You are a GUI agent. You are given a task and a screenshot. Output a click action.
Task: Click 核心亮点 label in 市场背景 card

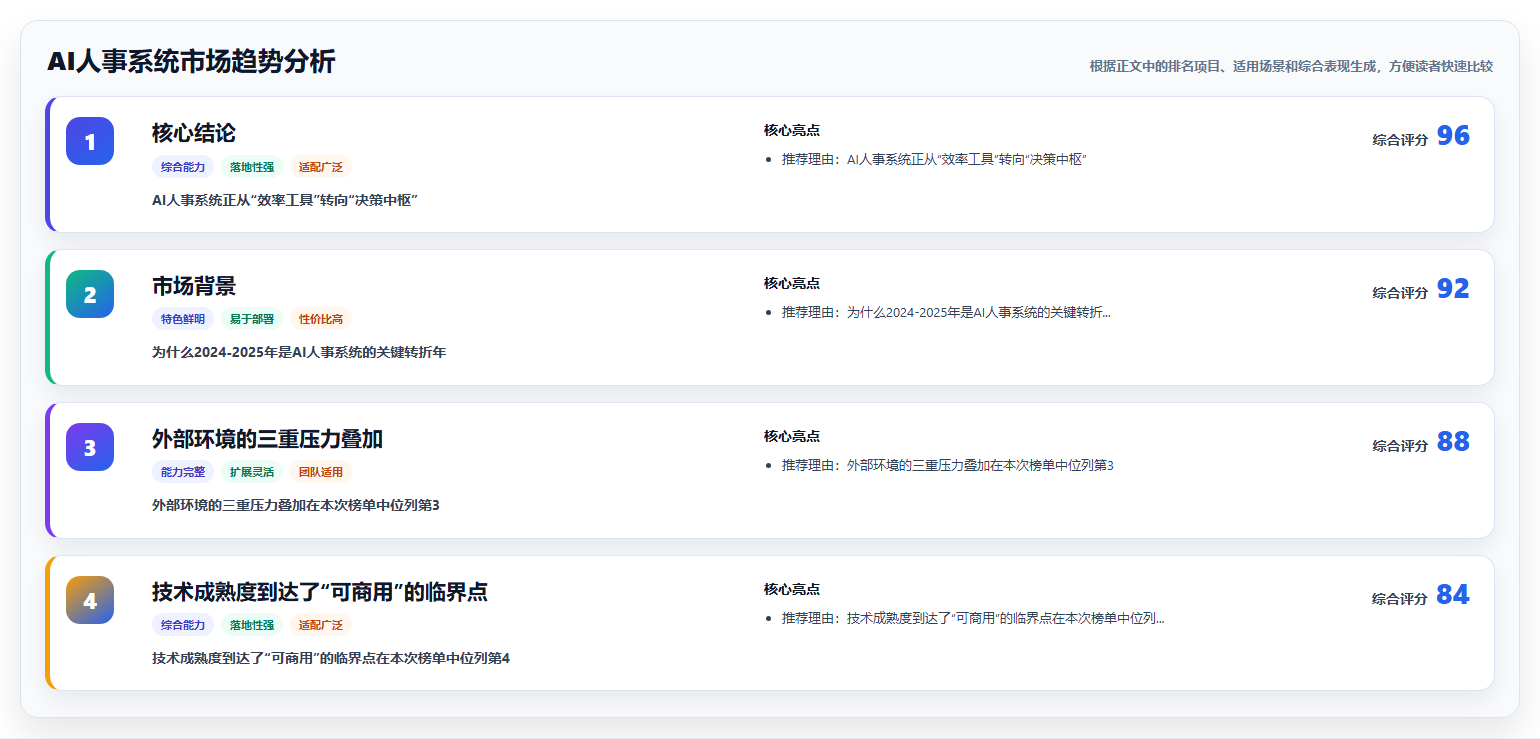click(x=792, y=283)
